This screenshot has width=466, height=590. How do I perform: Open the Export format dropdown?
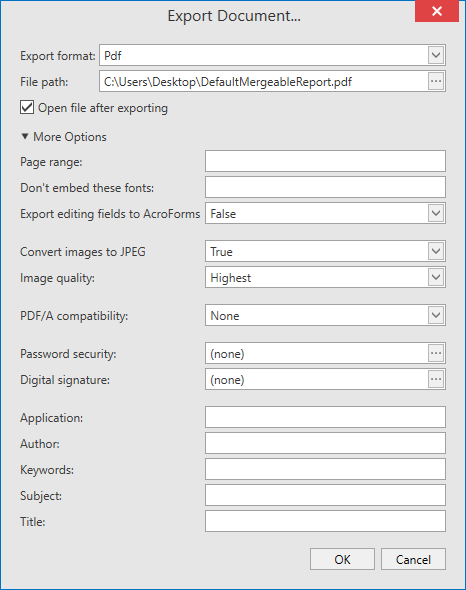click(x=436, y=55)
